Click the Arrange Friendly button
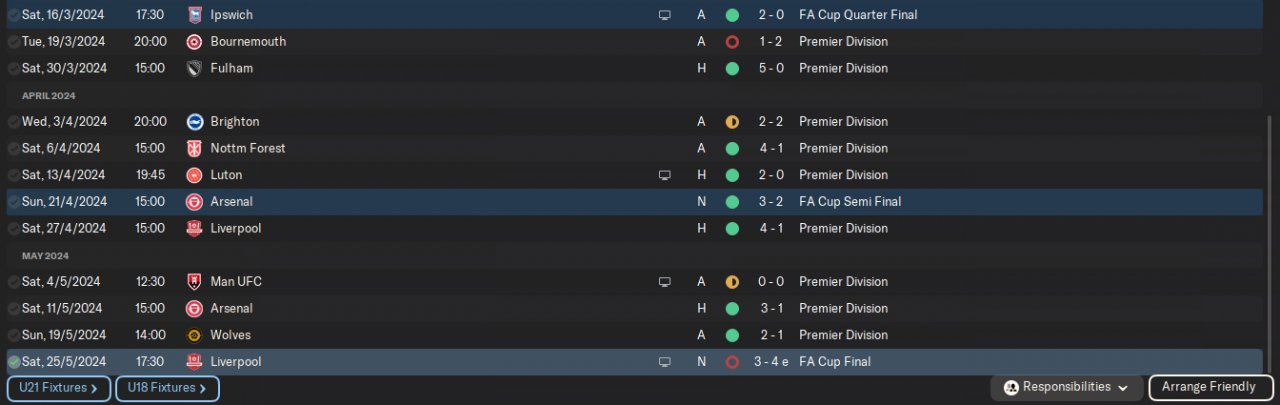This screenshot has width=1280, height=405. tap(1210, 387)
